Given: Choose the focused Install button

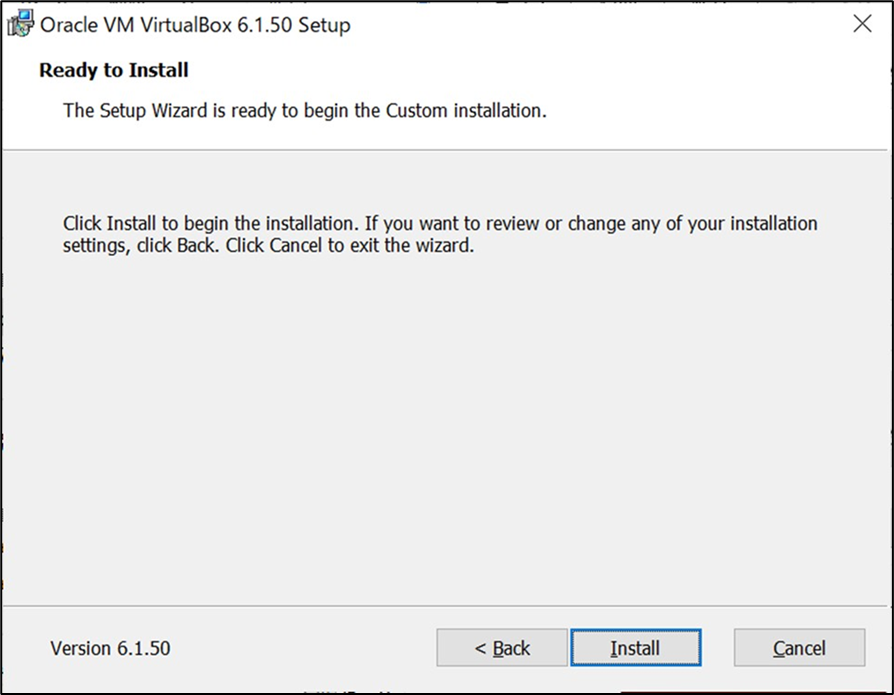Looking at the screenshot, I should click(636, 648).
